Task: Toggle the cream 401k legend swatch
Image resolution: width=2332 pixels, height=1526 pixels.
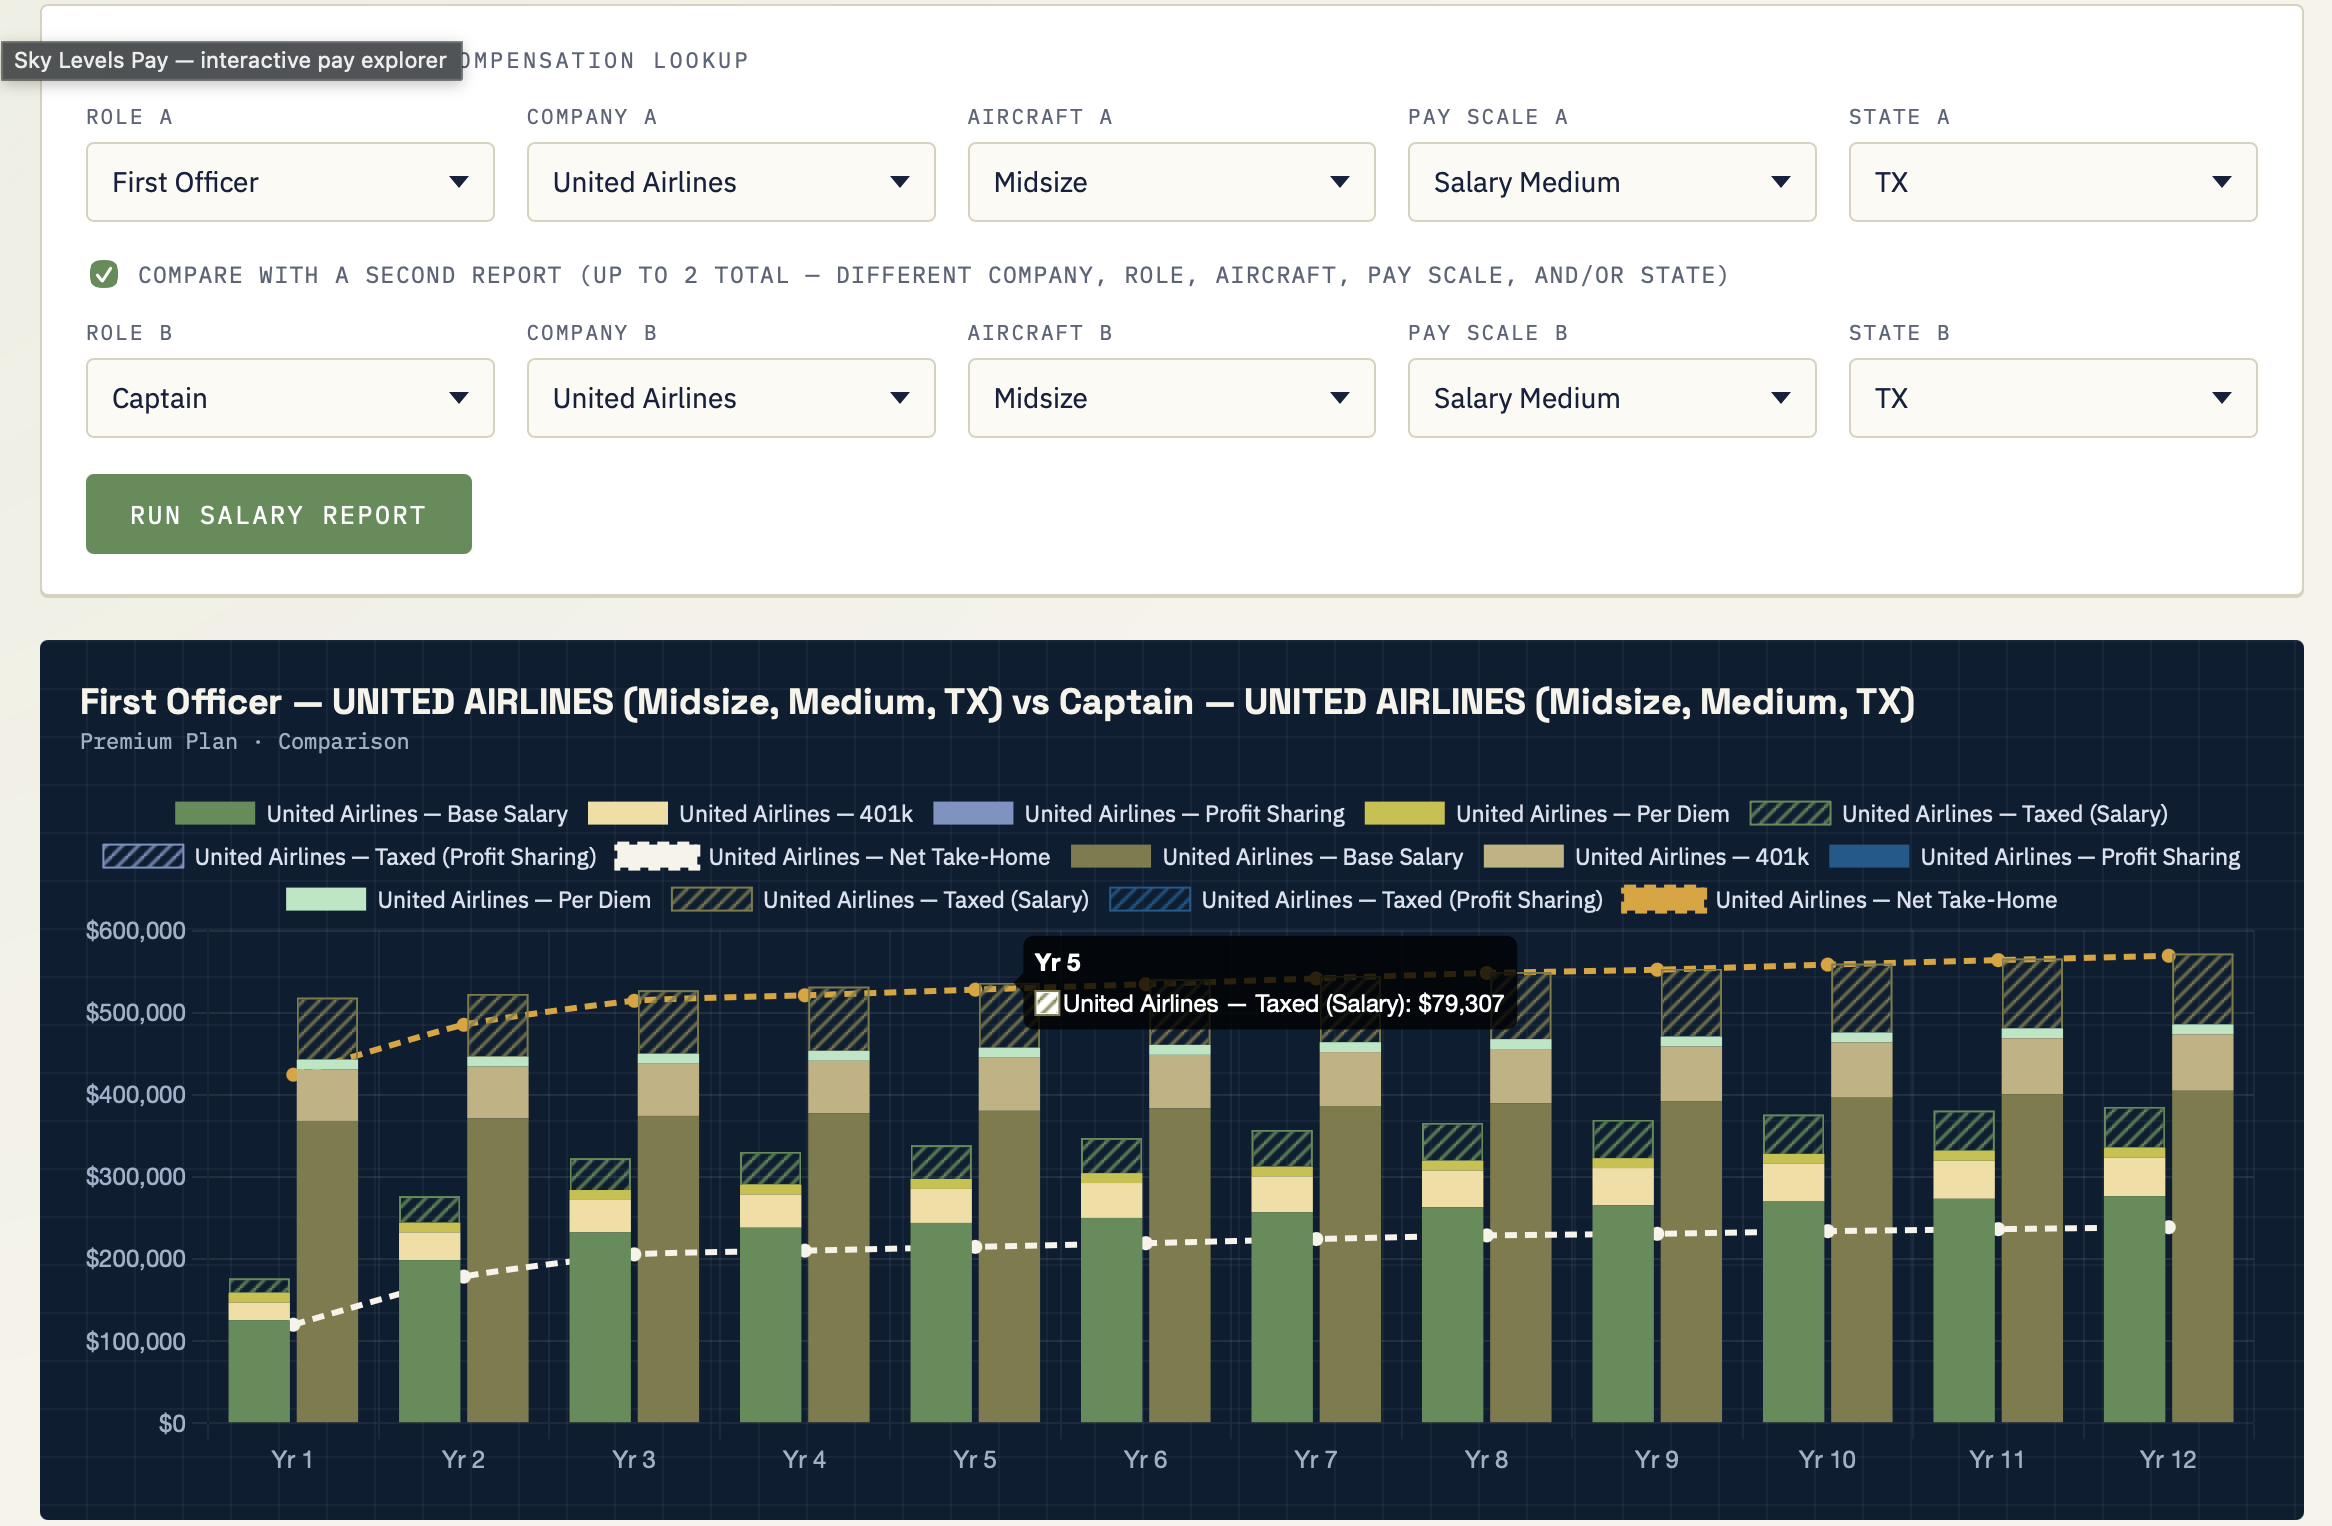Action: (x=627, y=813)
